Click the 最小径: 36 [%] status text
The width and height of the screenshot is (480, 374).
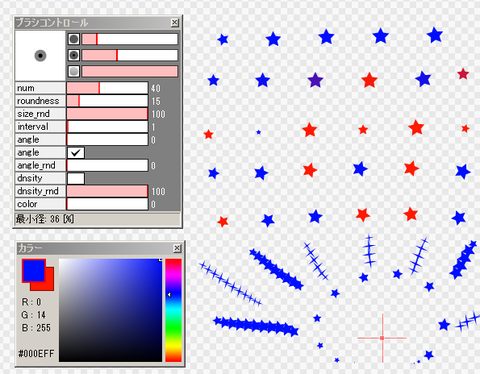pyautogui.click(x=45, y=219)
